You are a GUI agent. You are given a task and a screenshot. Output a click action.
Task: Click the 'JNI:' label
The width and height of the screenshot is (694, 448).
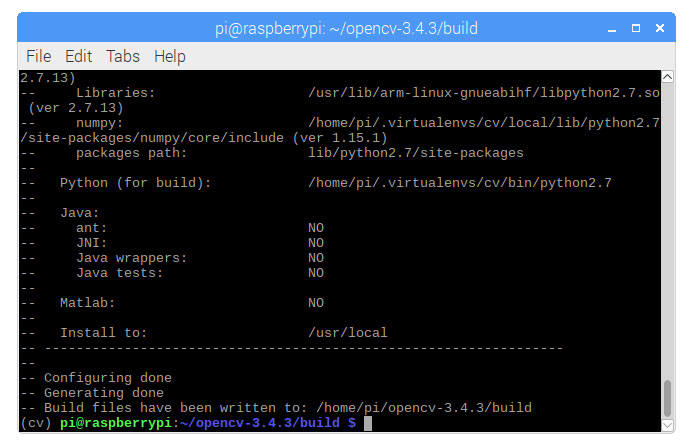[x=92, y=243]
